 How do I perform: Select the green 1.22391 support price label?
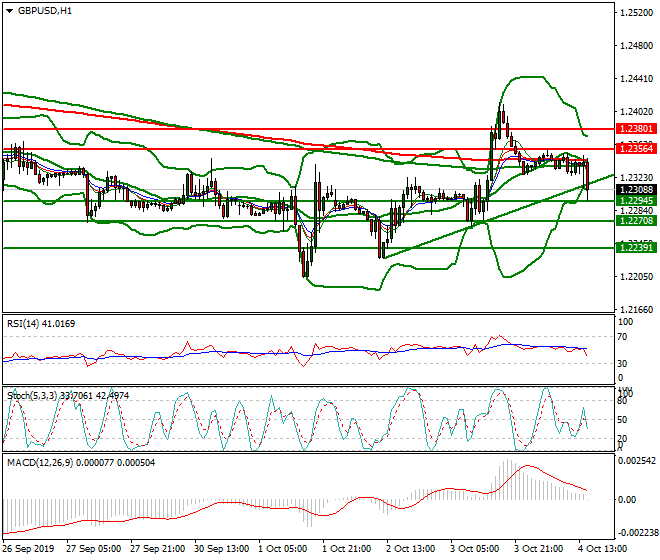click(636, 247)
